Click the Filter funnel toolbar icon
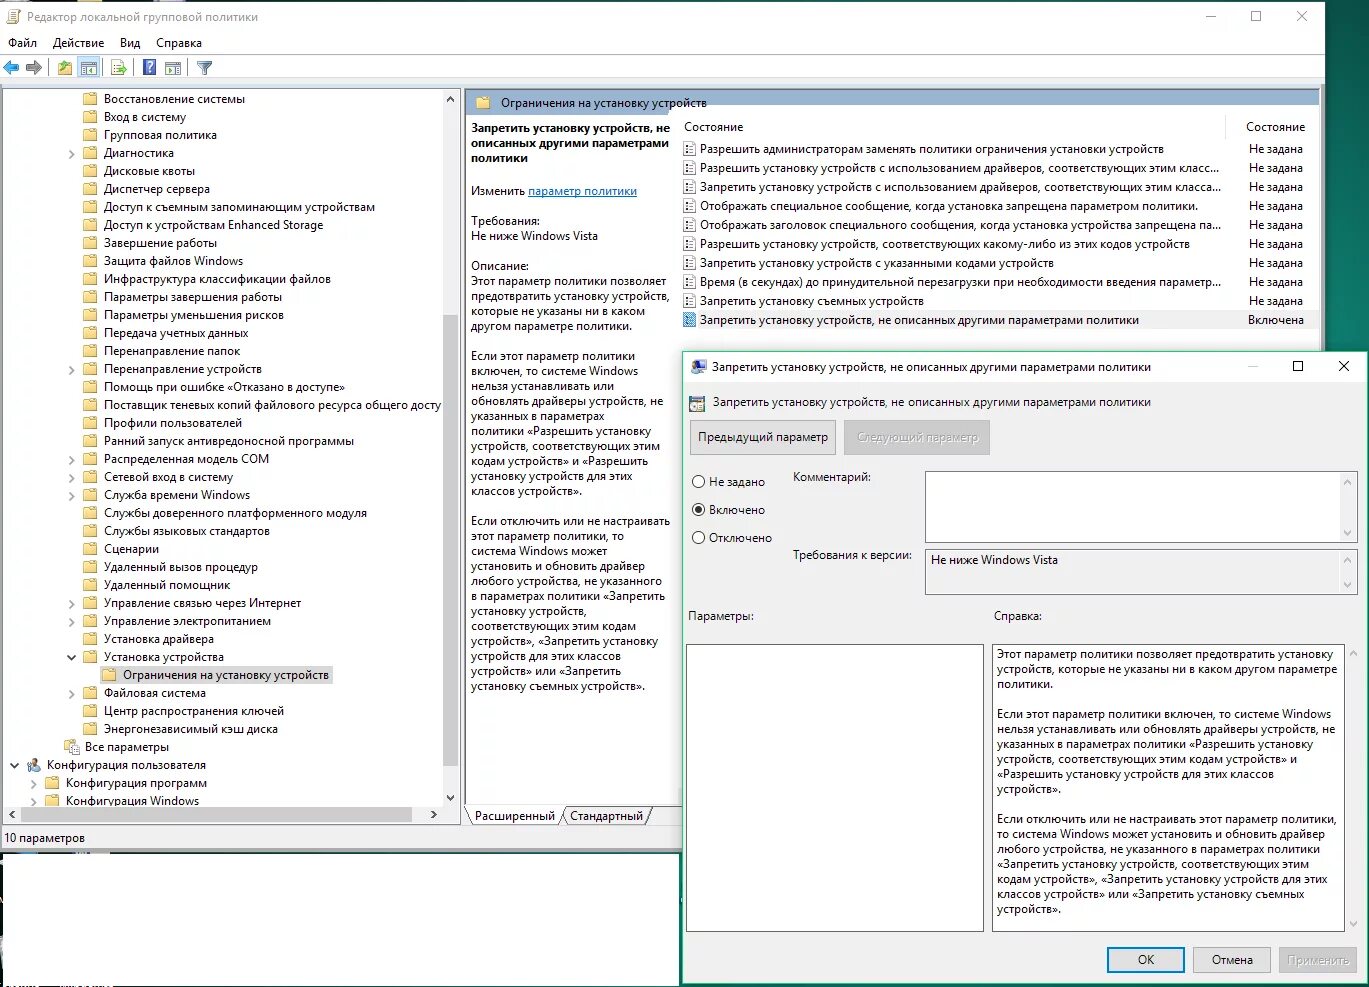Screen dimensions: 1369x987 205,68
